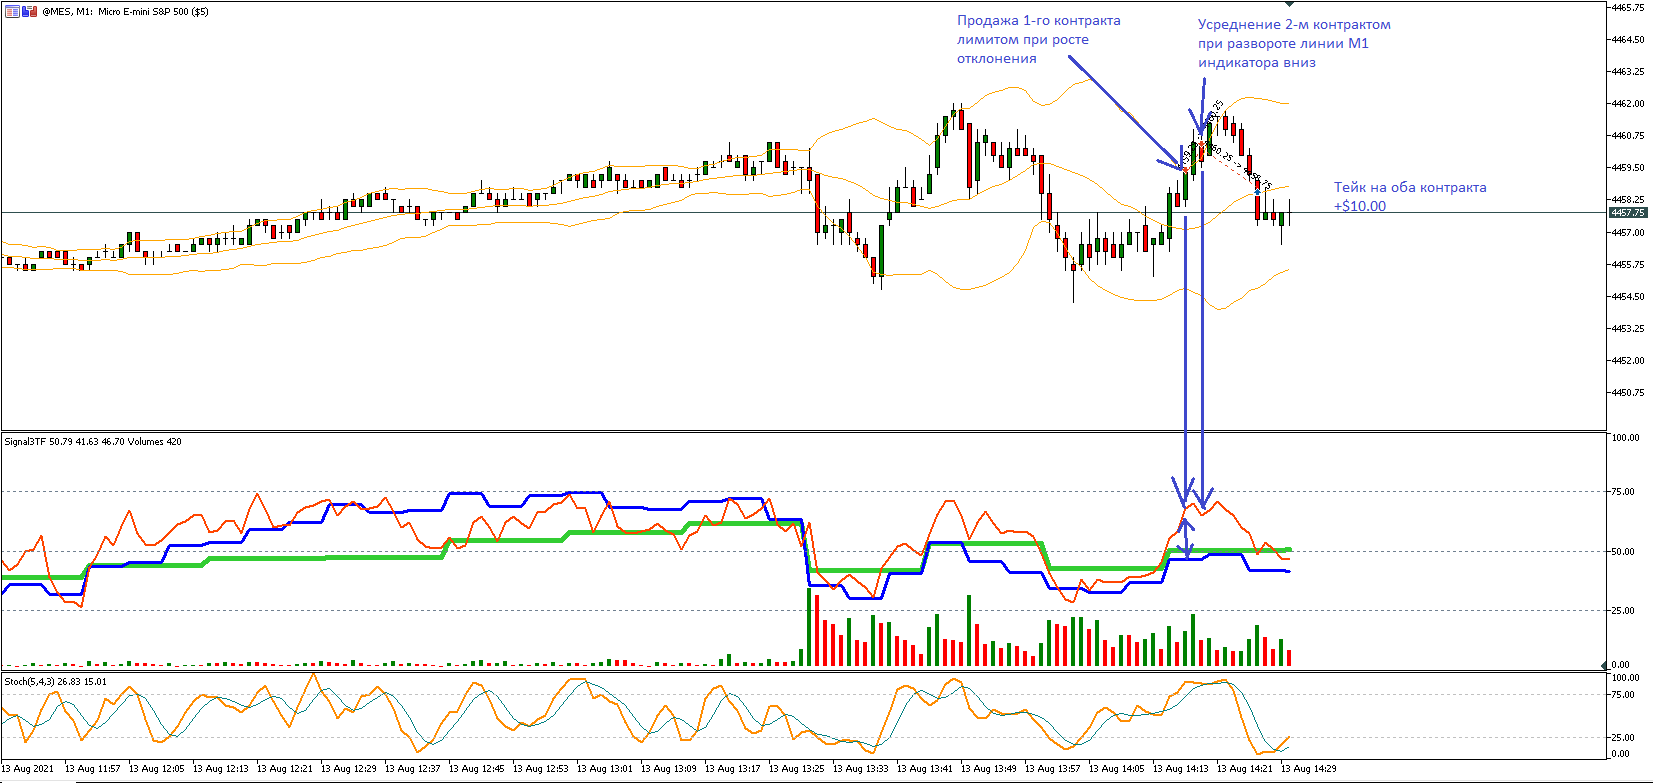
Task: Click the chart table icon beside @MES title
Action: coord(12,12)
